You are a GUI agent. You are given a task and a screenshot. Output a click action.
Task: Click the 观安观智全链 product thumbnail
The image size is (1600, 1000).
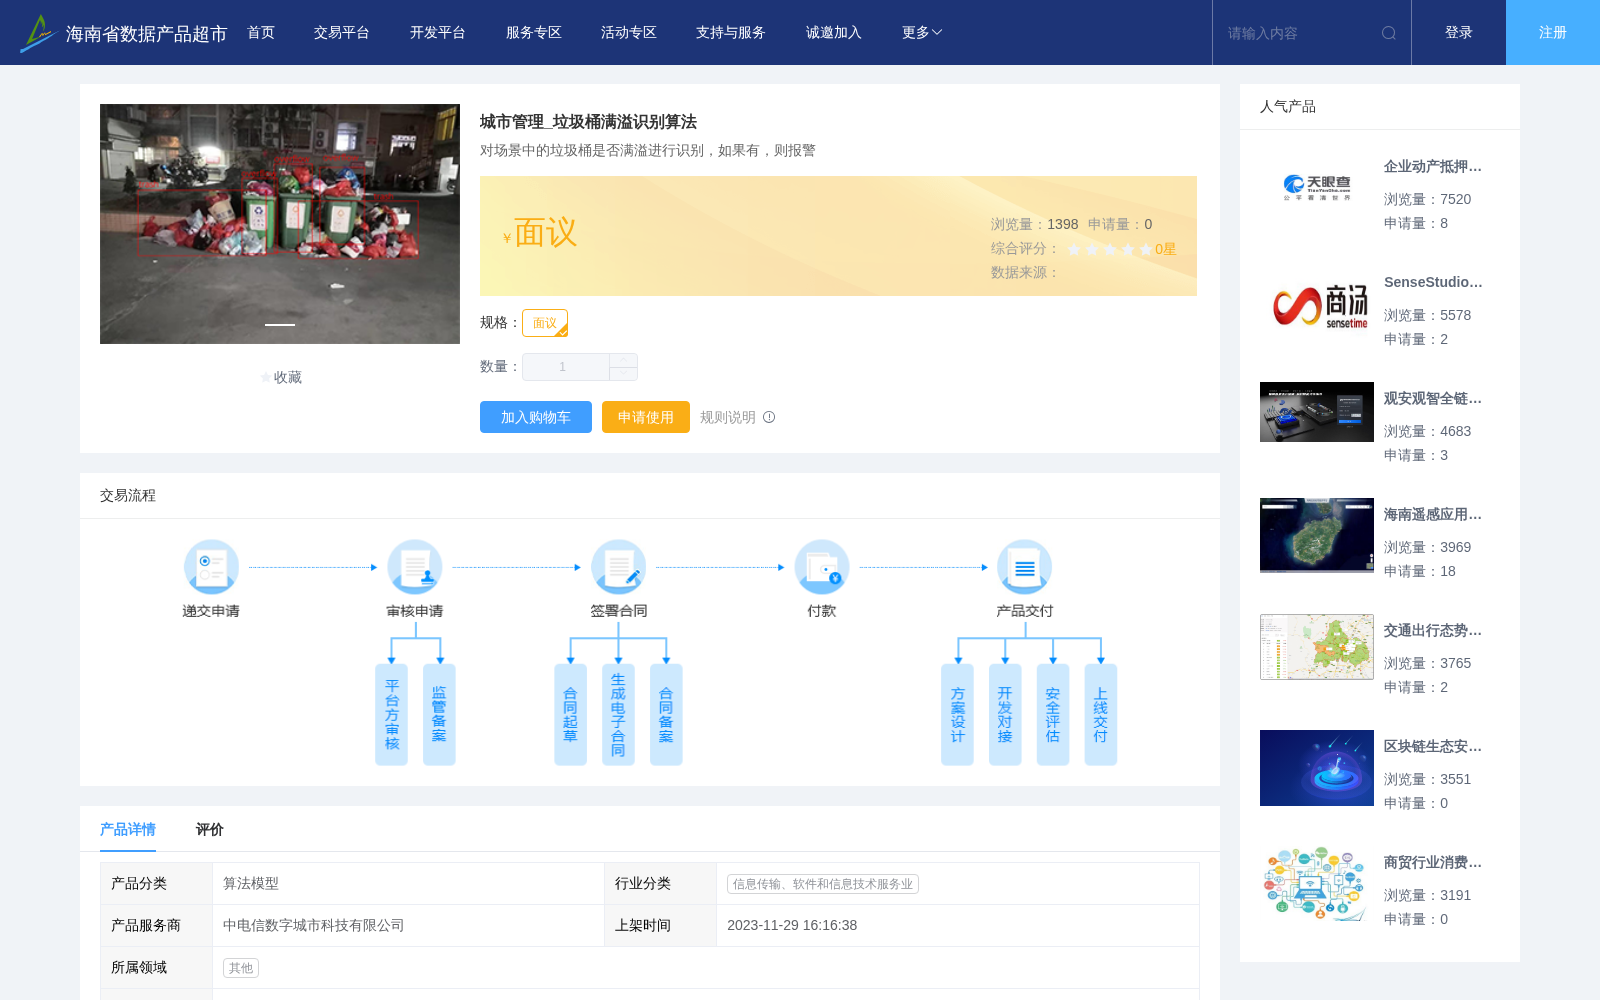(x=1317, y=412)
